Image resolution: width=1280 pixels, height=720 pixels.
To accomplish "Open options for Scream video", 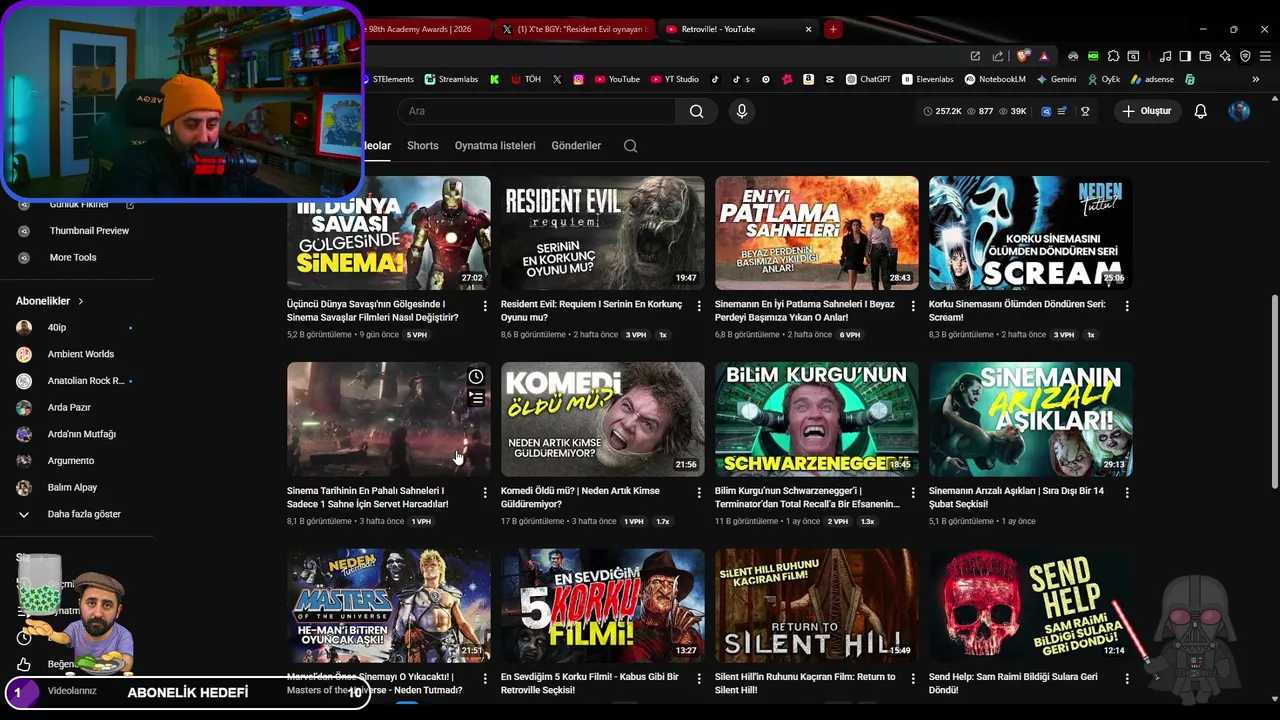I will [x=1127, y=305].
